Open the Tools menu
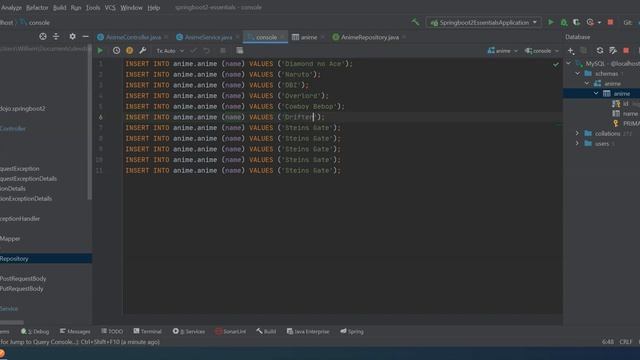This screenshot has height=360, width=640. (93, 7)
